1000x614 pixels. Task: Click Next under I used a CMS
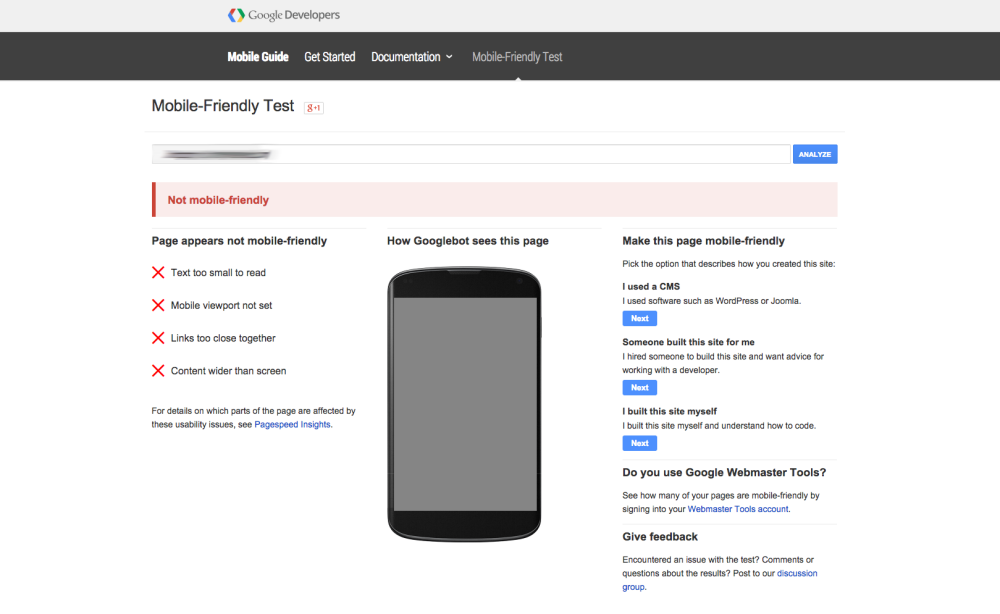point(640,318)
